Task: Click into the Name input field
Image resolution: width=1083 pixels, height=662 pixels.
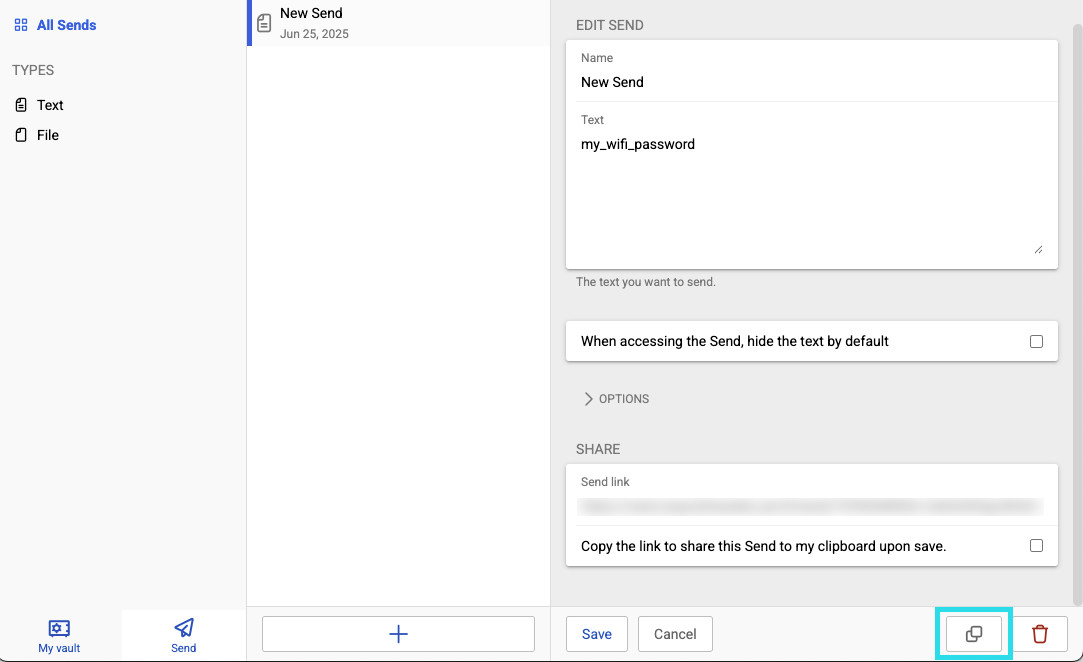Action: (810, 82)
